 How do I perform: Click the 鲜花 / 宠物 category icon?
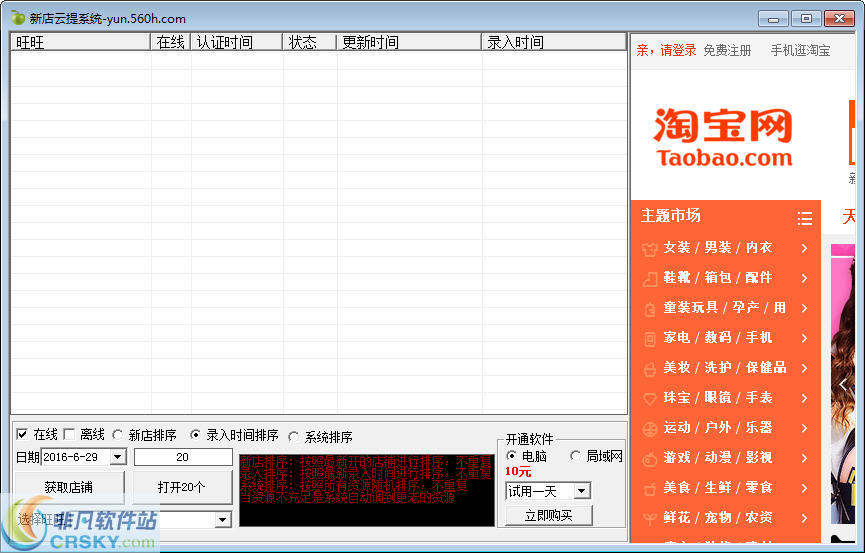click(x=650, y=518)
